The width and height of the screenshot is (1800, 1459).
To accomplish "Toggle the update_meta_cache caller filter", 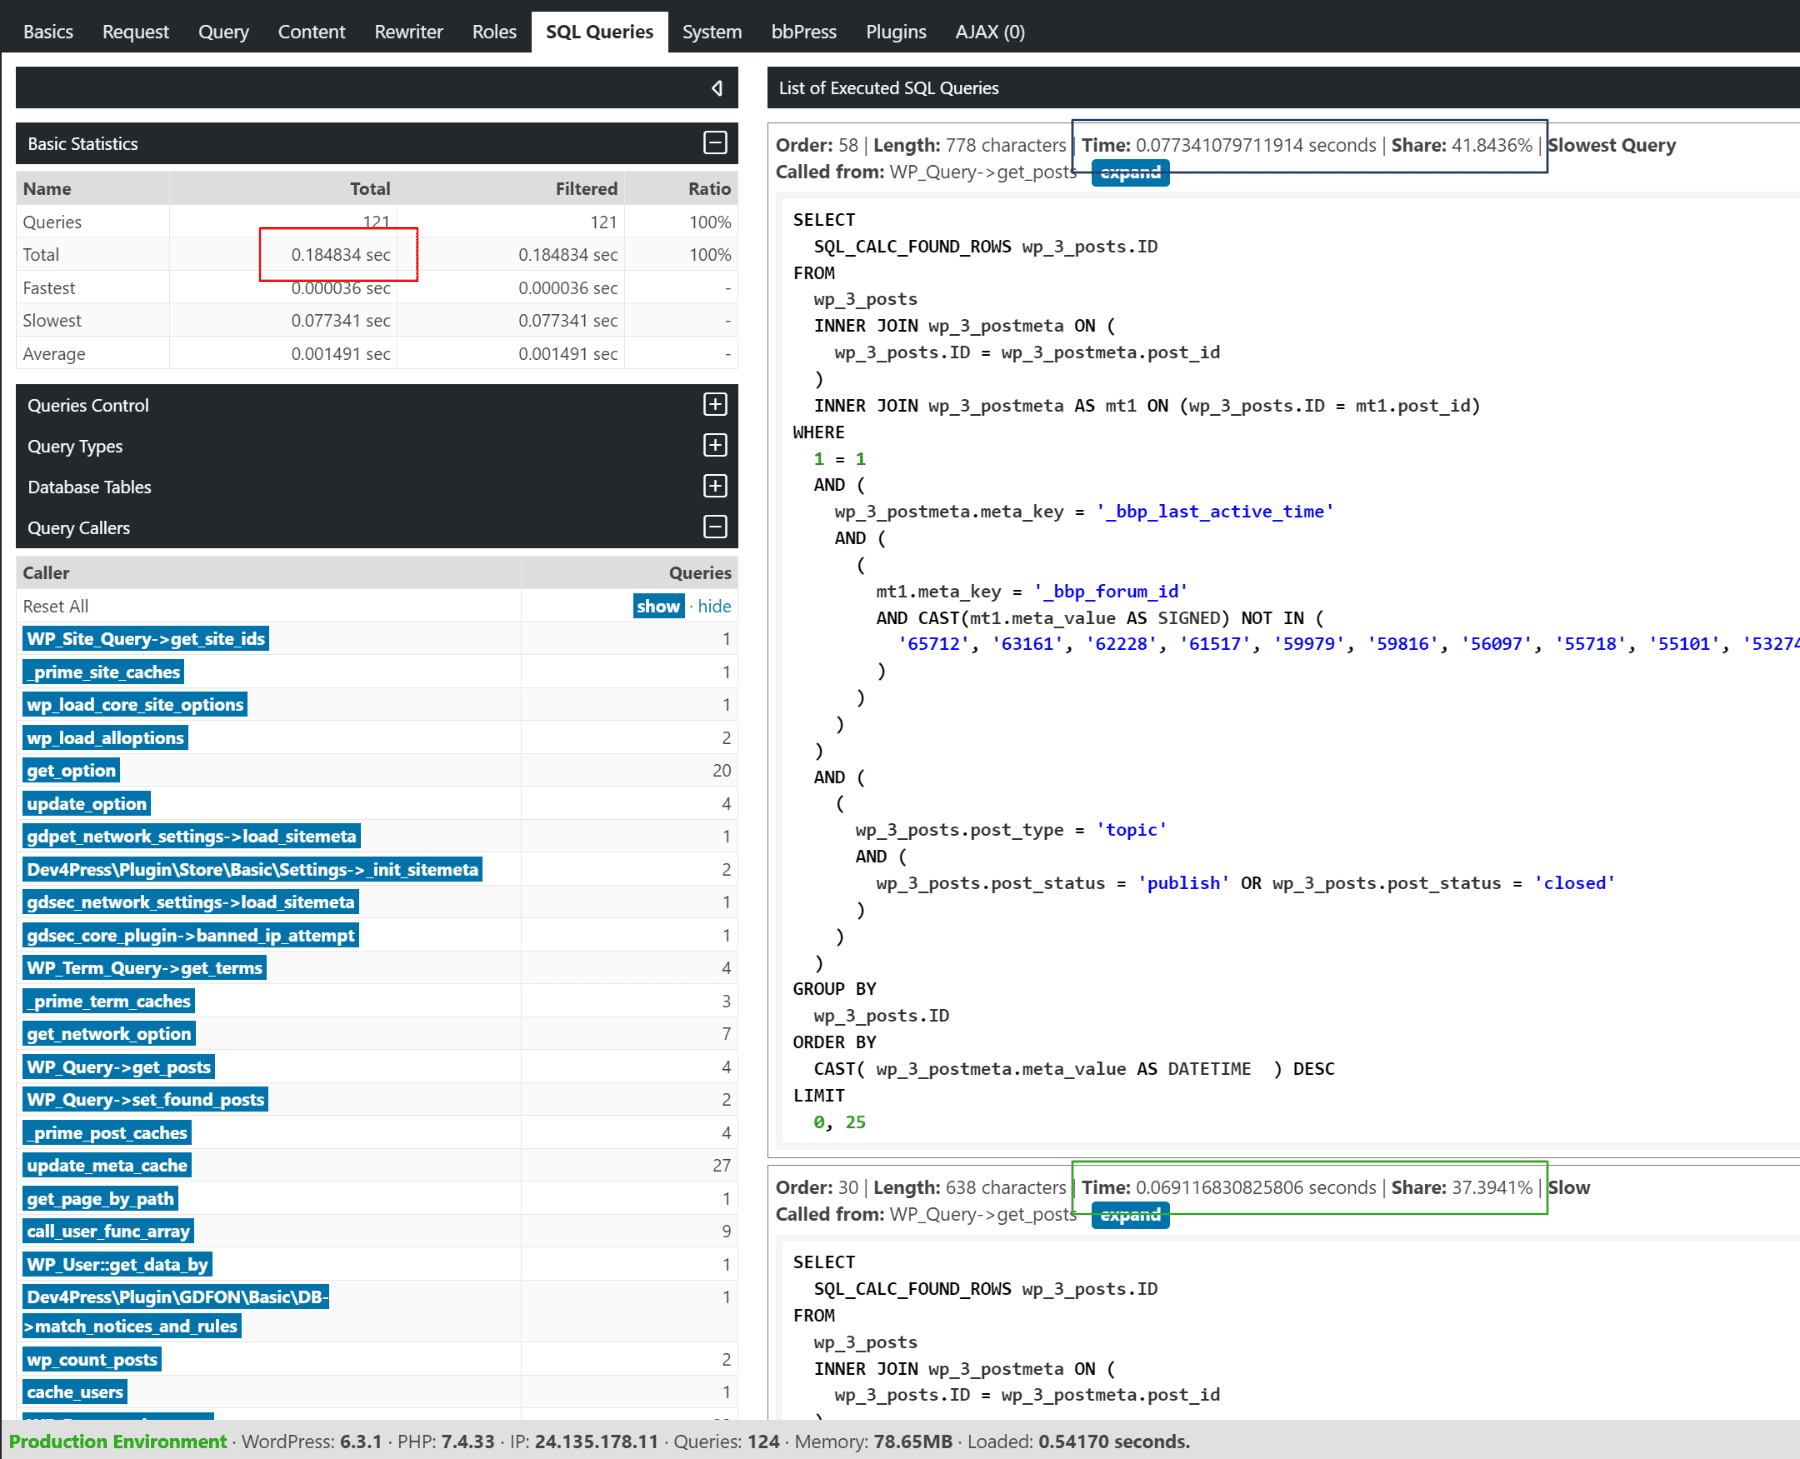I will [107, 1165].
